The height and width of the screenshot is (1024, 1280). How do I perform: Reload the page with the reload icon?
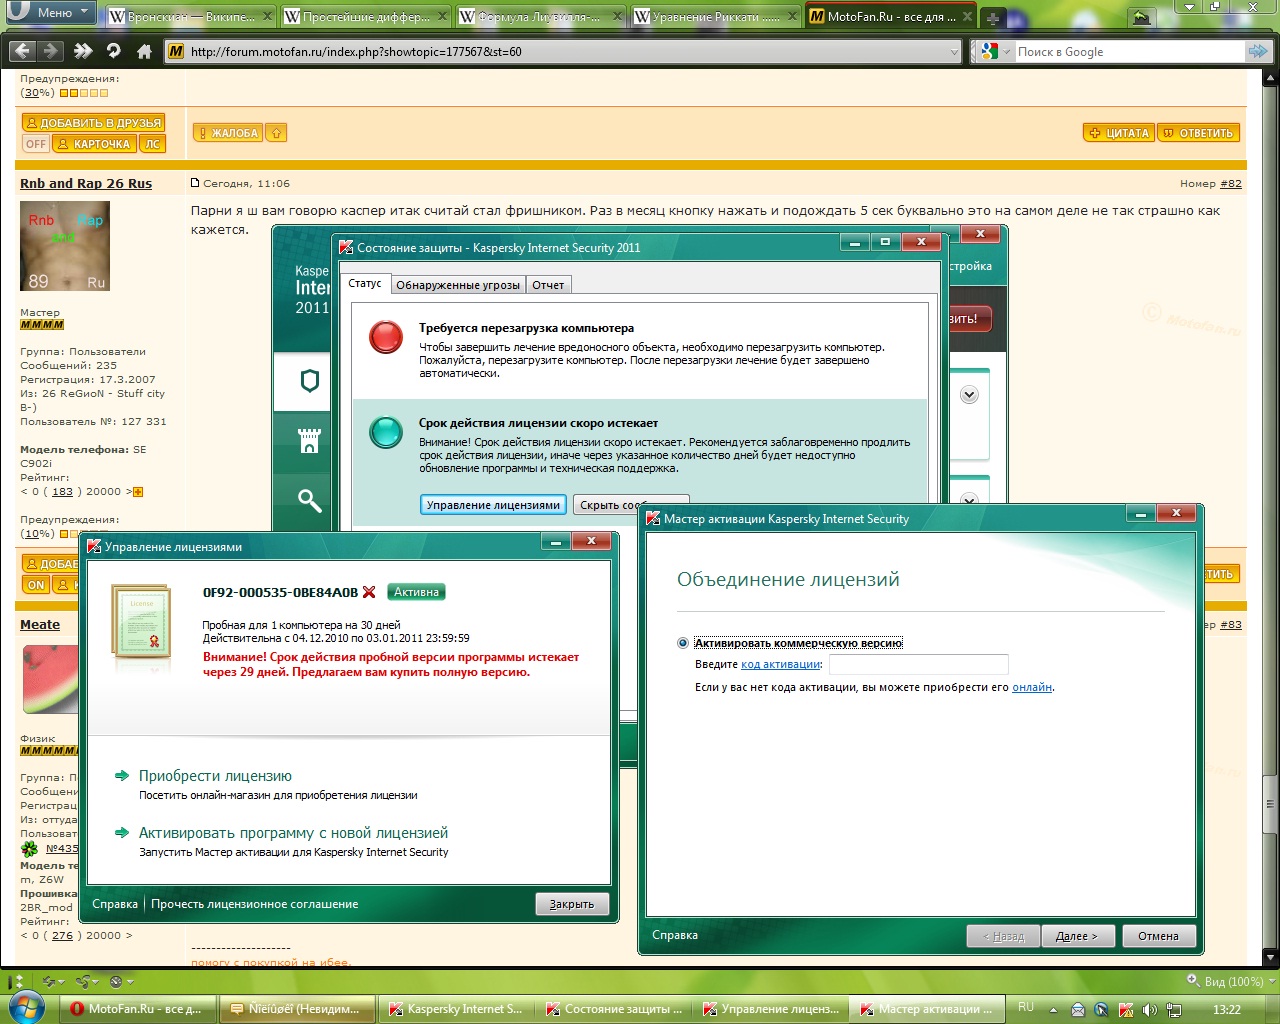pyautogui.click(x=113, y=51)
